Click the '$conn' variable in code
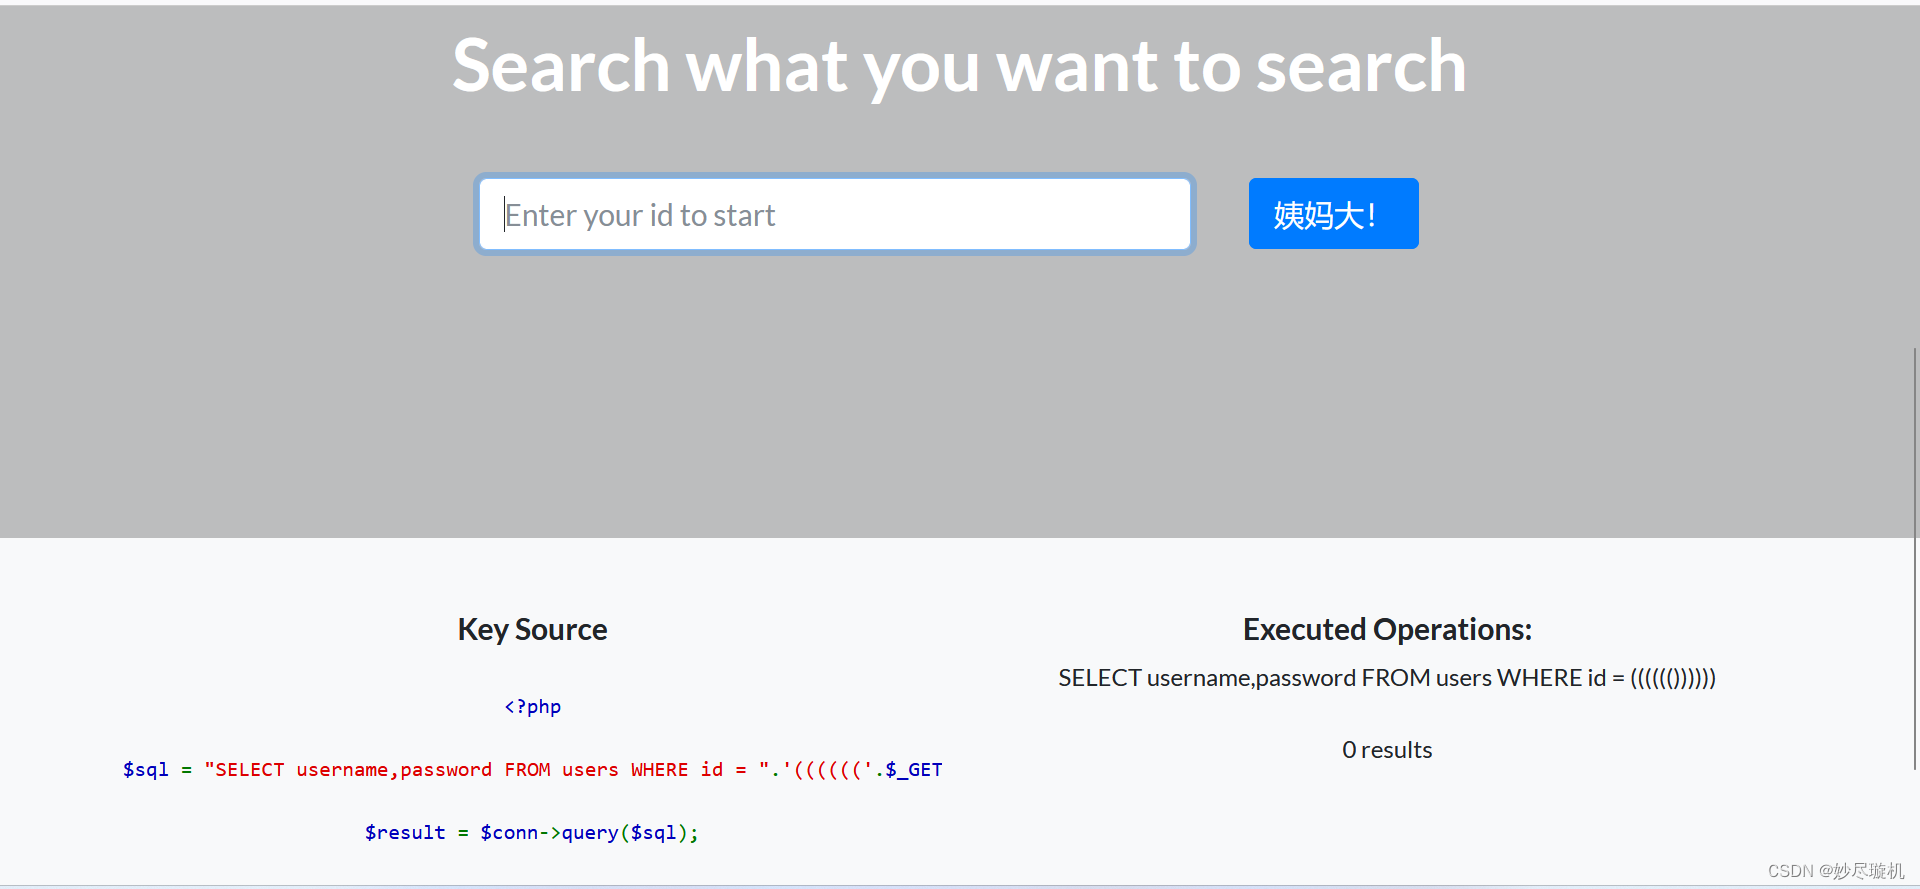Viewport: 1920px width, 889px height. tap(509, 832)
